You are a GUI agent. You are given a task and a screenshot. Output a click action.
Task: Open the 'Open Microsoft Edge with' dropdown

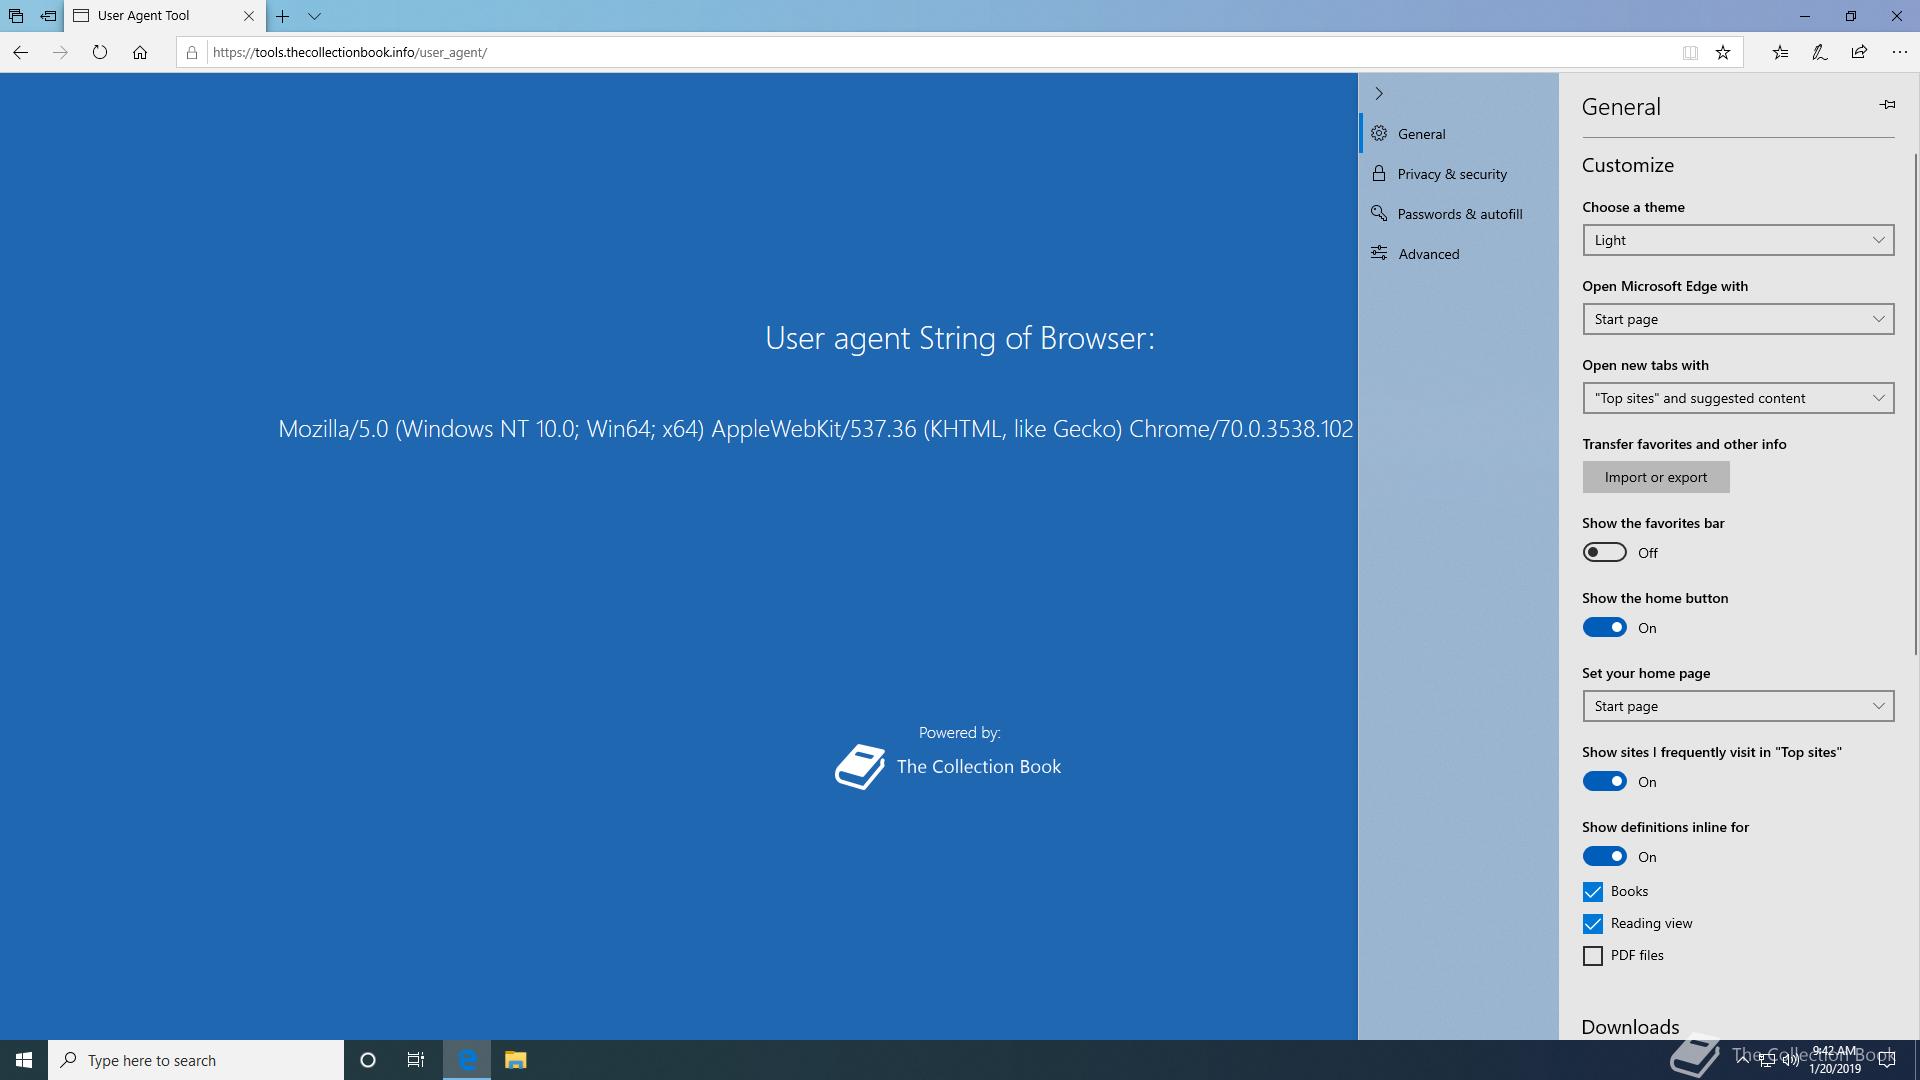[x=1738, y=319]
